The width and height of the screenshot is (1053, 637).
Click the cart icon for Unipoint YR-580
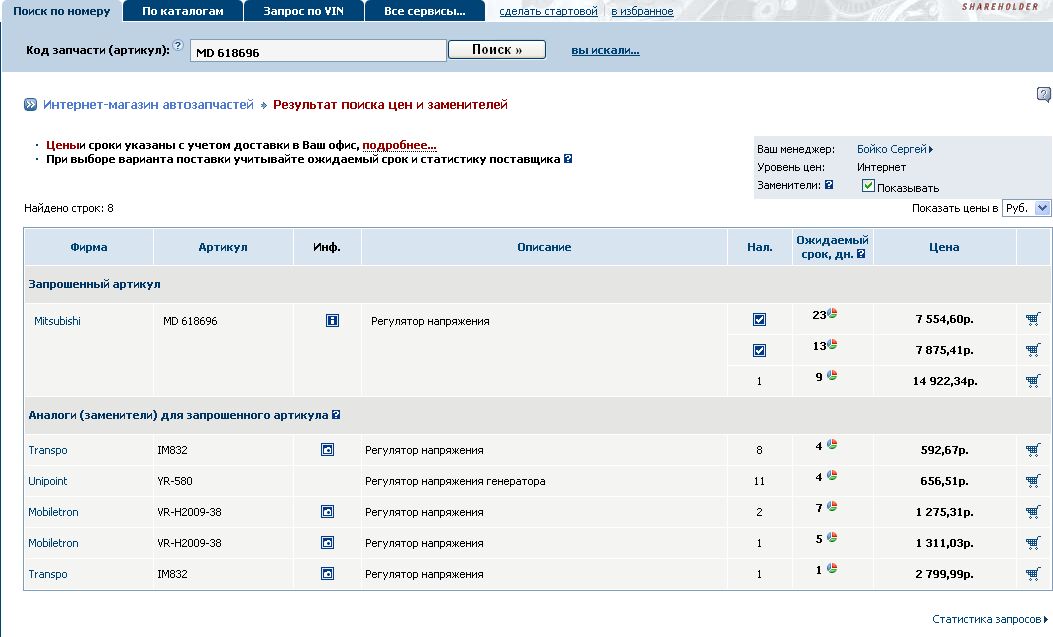(x=1033, y=481)
